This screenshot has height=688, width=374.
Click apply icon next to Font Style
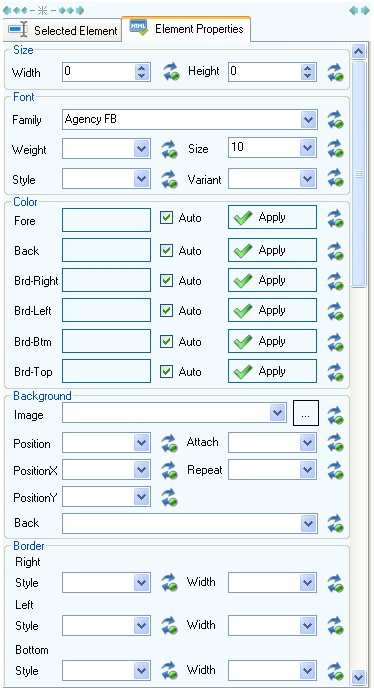coord(170,179)
